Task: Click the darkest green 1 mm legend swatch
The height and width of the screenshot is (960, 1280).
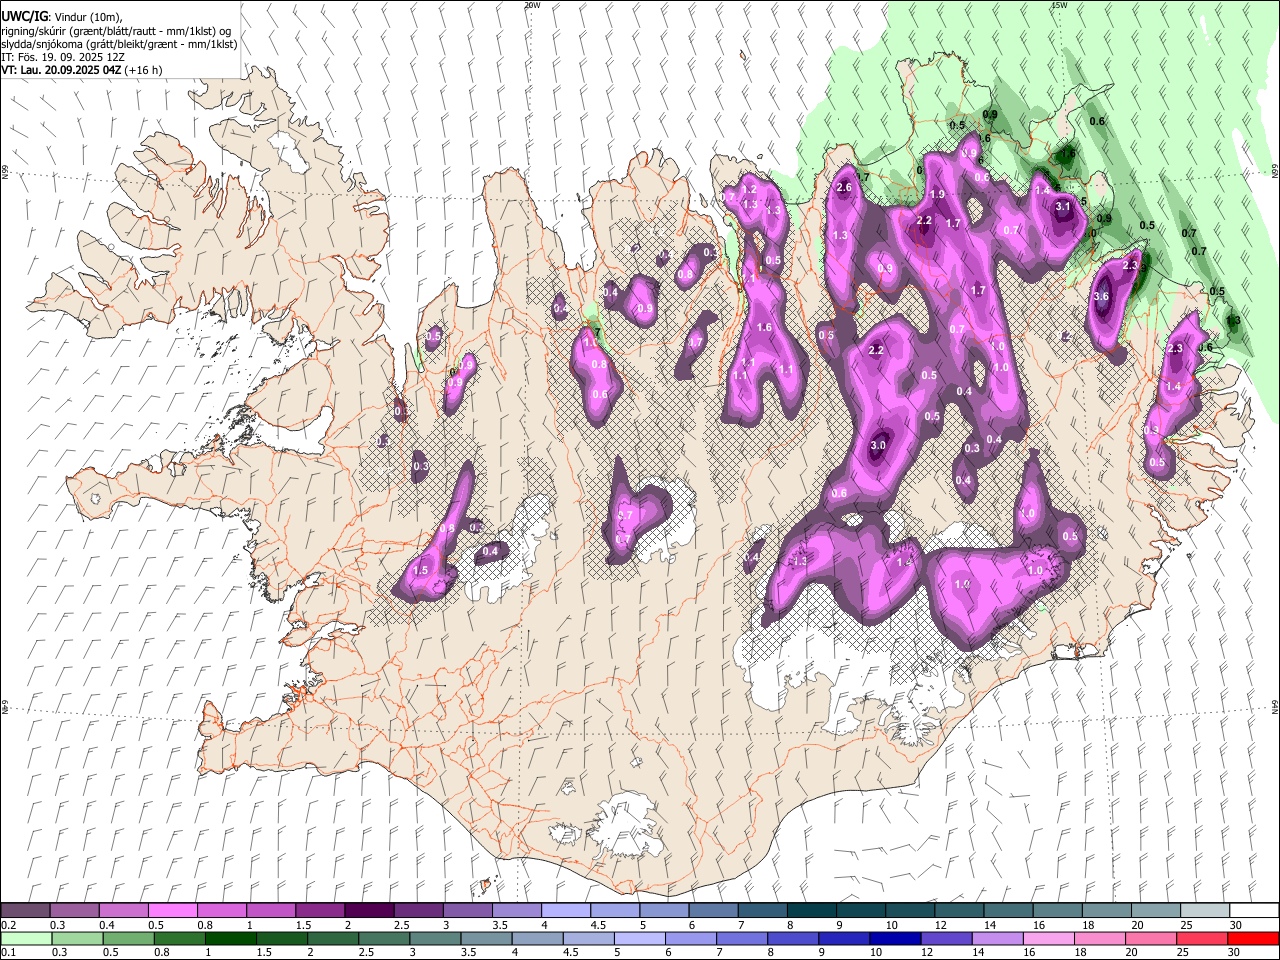Action: pos(230,939)
